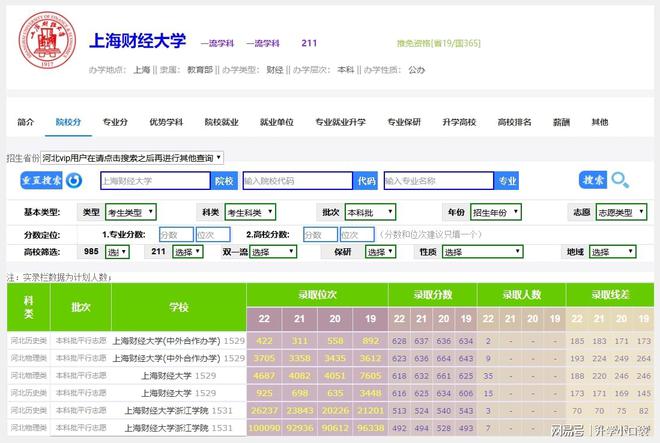Click rank value 3705 in table
This screenshot has width=660, height=443.
264,358
